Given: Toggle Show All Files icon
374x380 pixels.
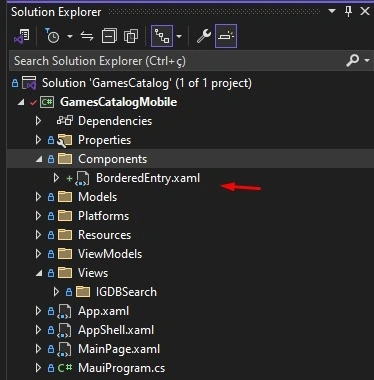Looking at the screenshot, I should 131,36.
